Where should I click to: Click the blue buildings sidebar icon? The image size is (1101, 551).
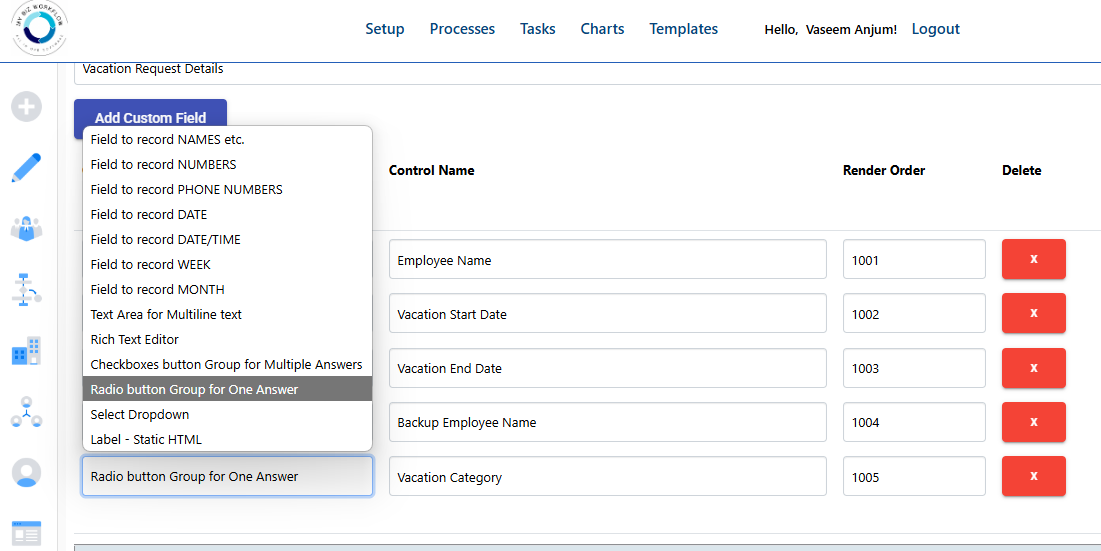pyautogui.click(x=27, y=350)
